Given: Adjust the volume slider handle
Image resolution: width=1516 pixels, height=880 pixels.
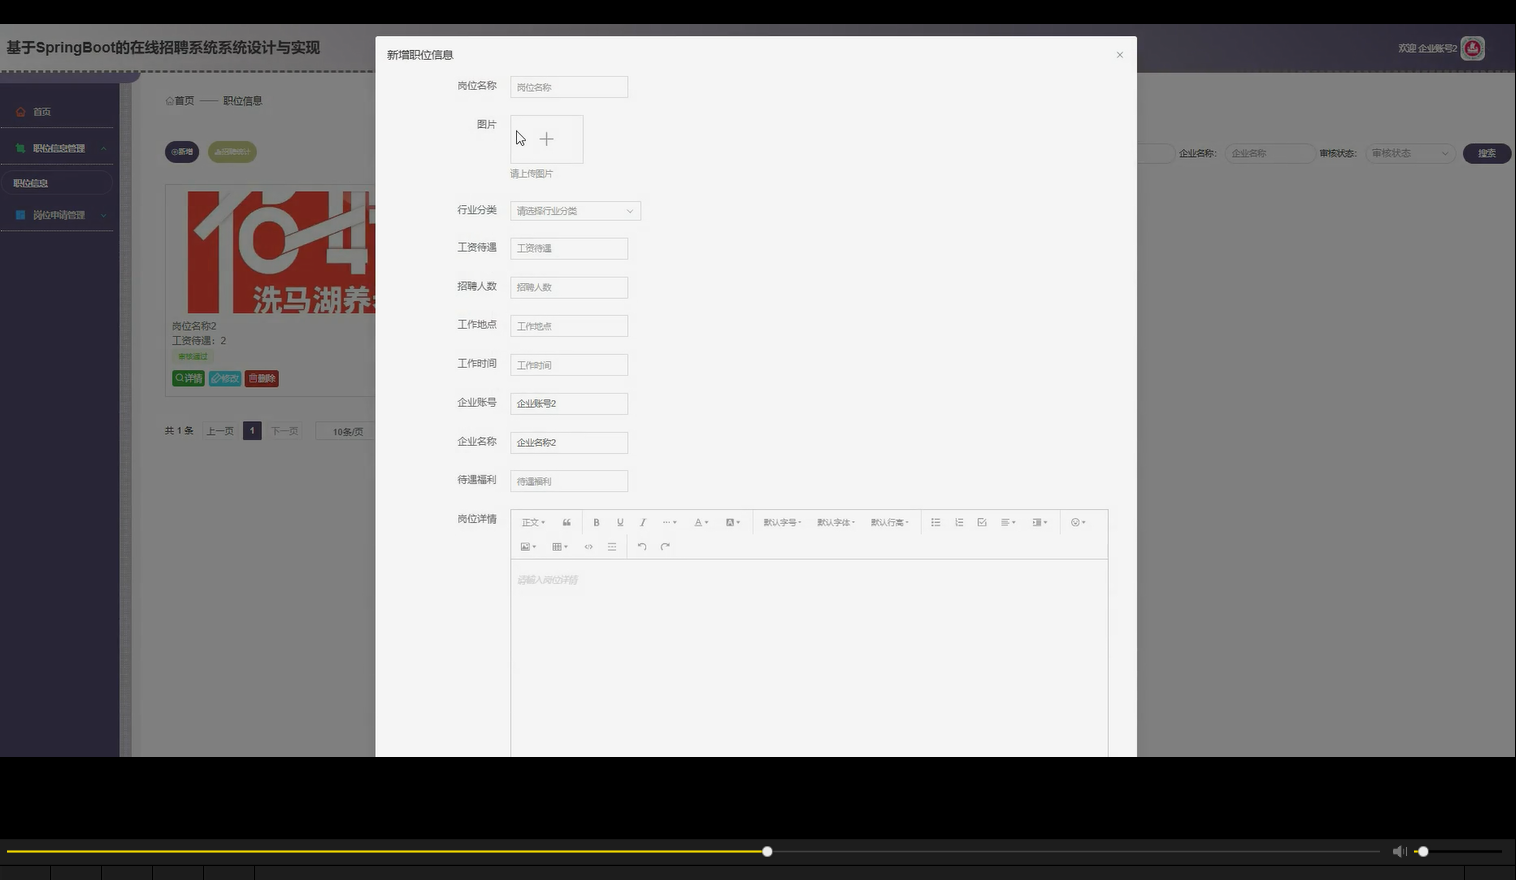Looking at the screenshot, I should click(1423, 851).
